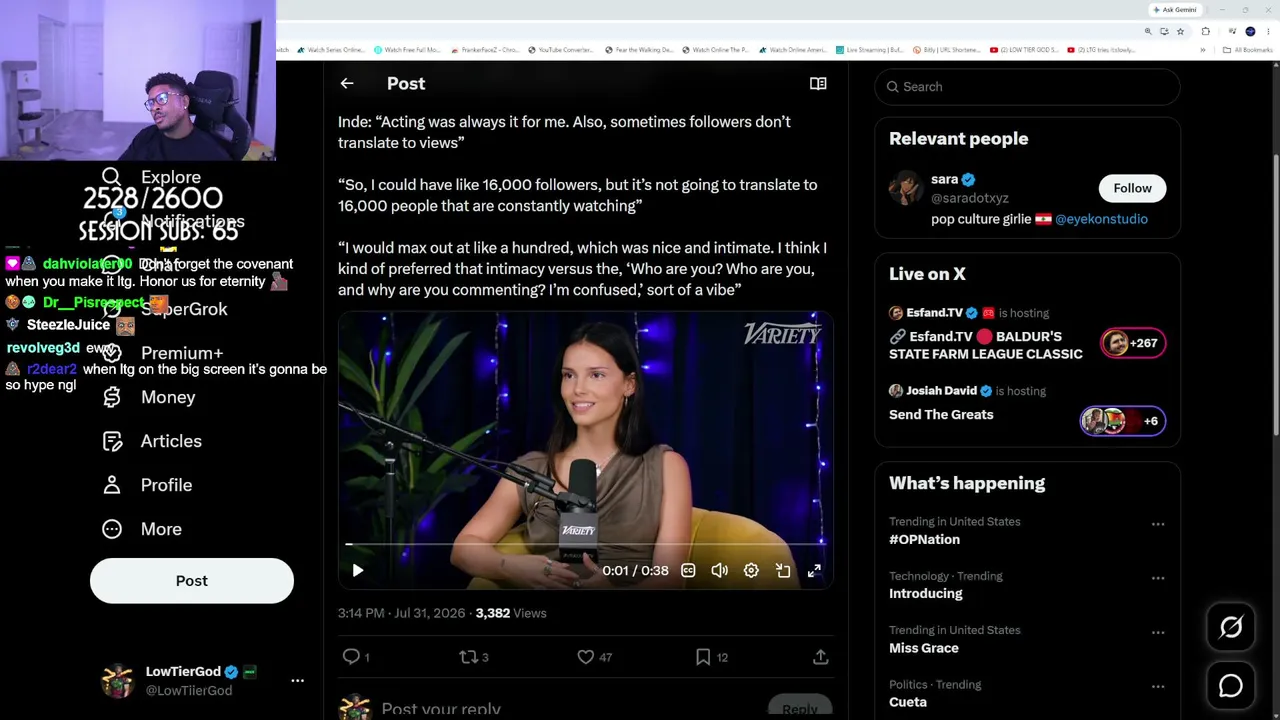Seek along the video progress bar

point(585,544)
